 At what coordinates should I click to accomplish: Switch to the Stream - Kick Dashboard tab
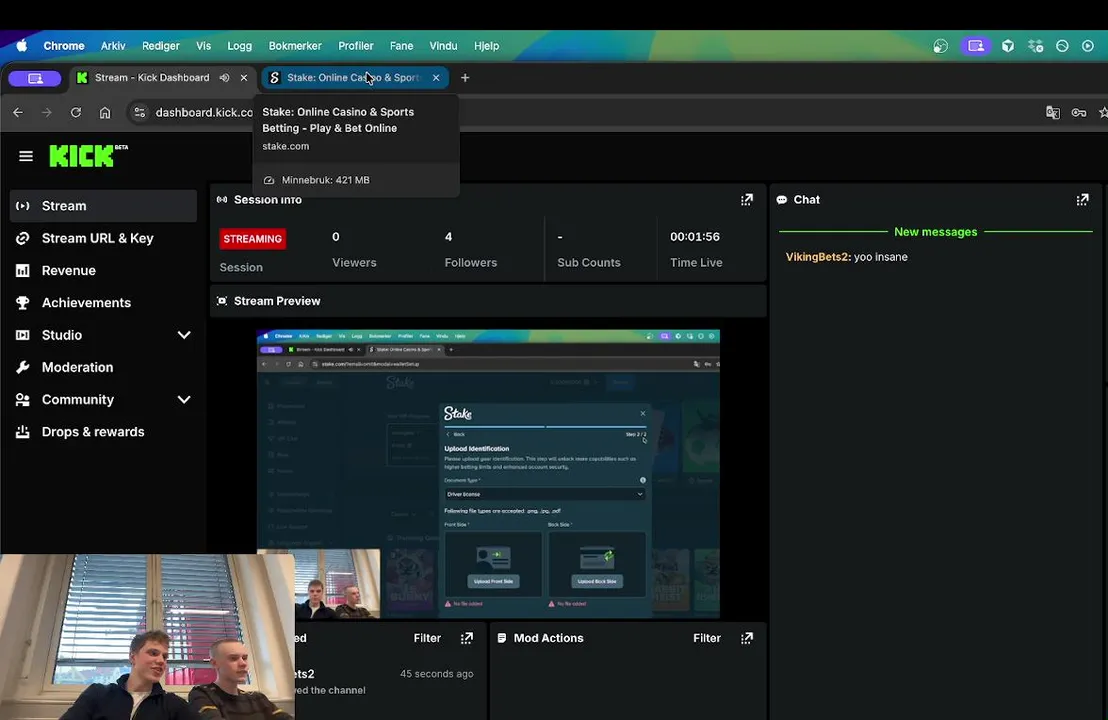point(152,78)
